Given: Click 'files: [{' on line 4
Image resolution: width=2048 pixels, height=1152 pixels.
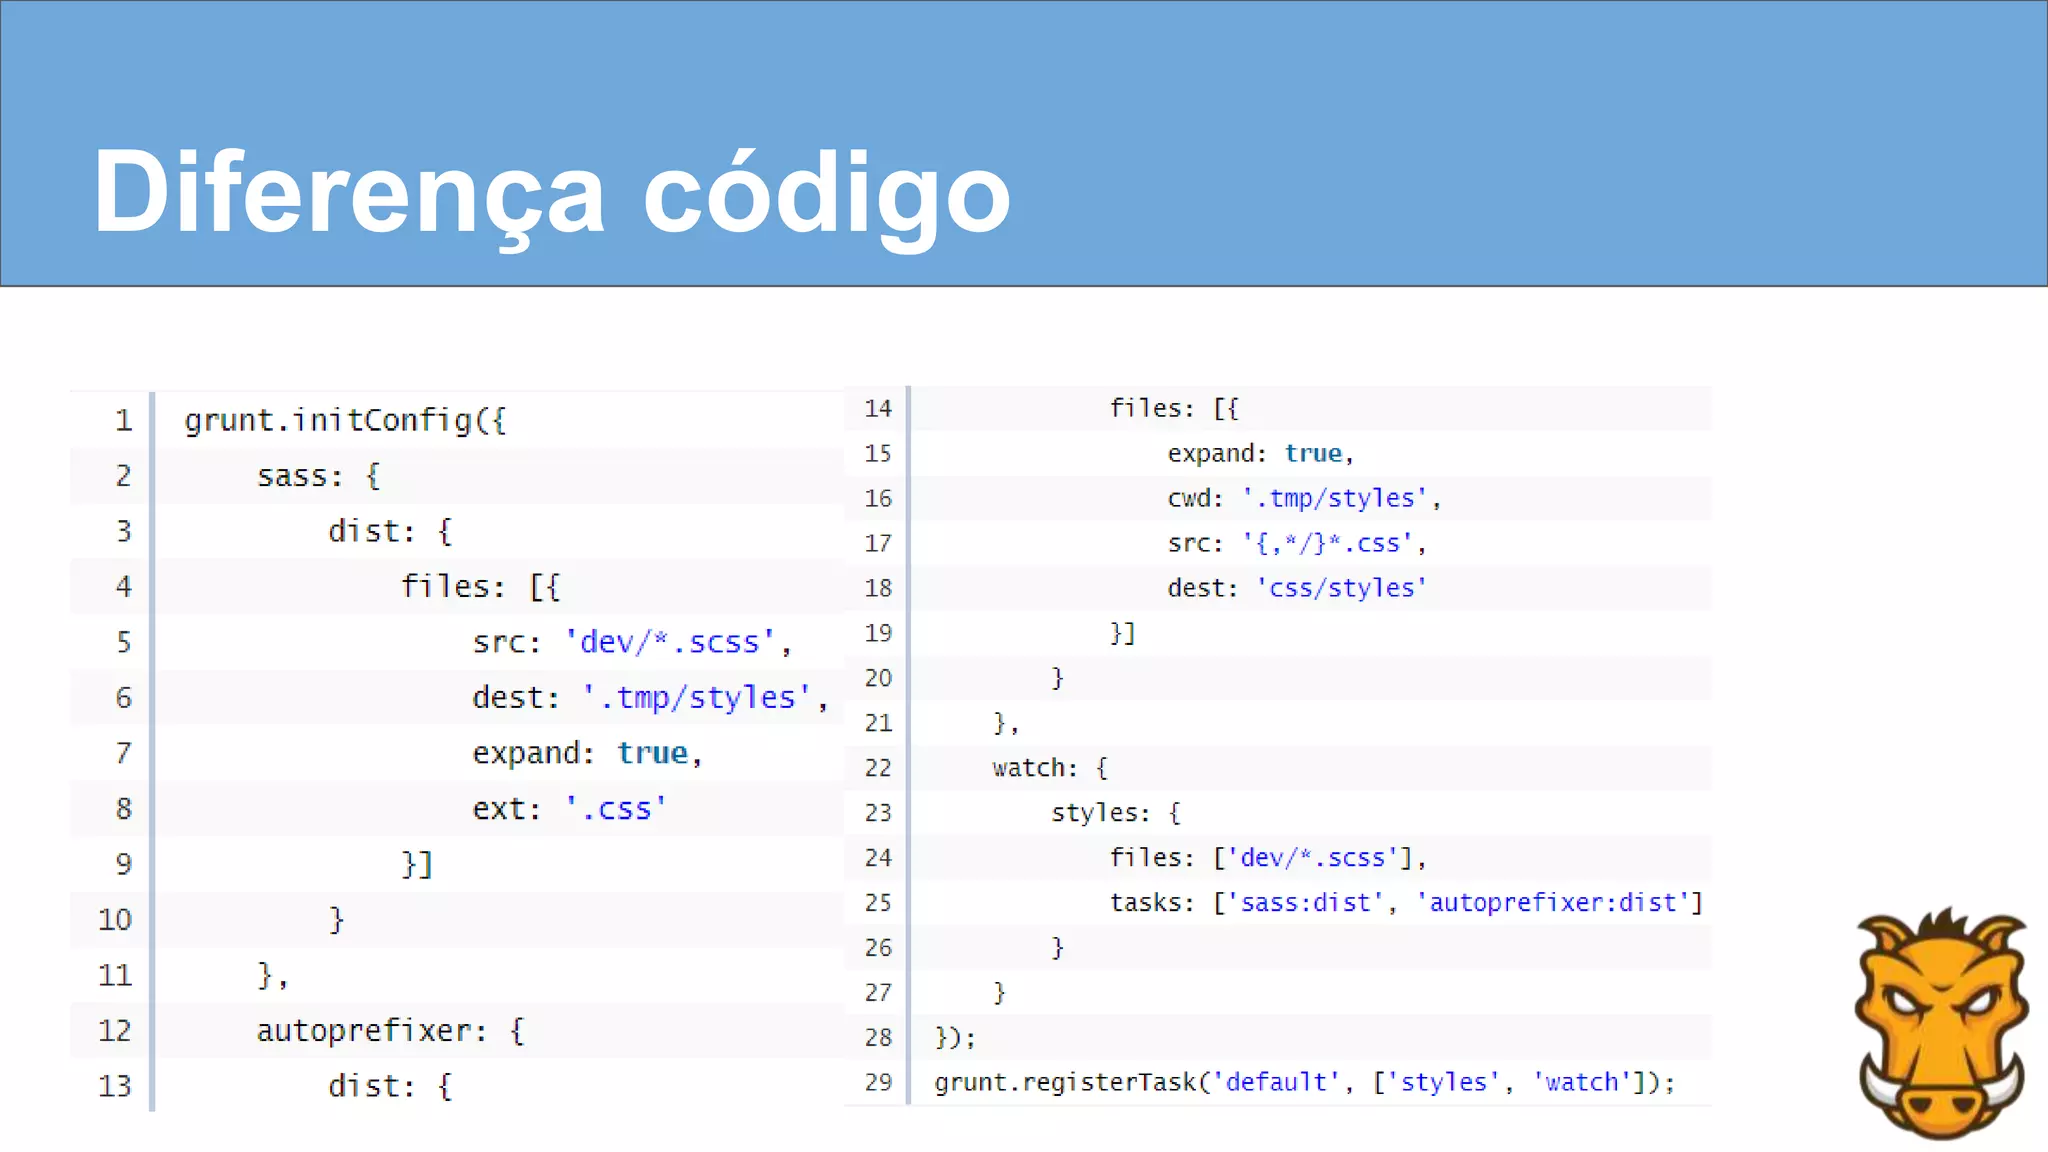Looking at the screenshot, I should coord(480,586).
